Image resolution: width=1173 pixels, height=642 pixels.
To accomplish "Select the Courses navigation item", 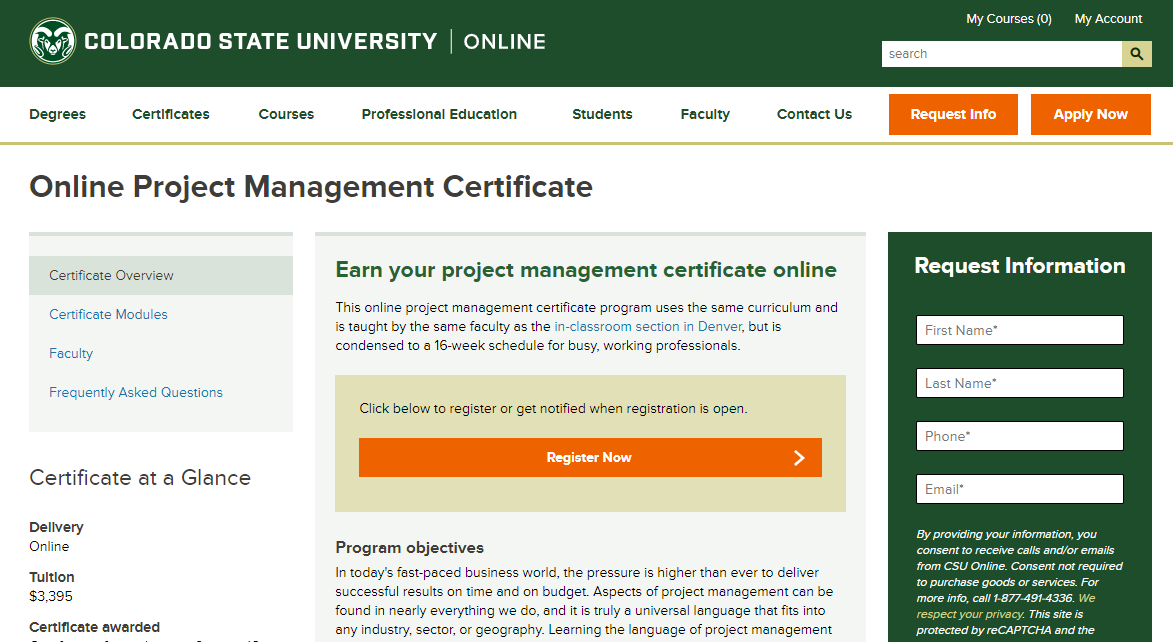I will click(x=286, y=114).
